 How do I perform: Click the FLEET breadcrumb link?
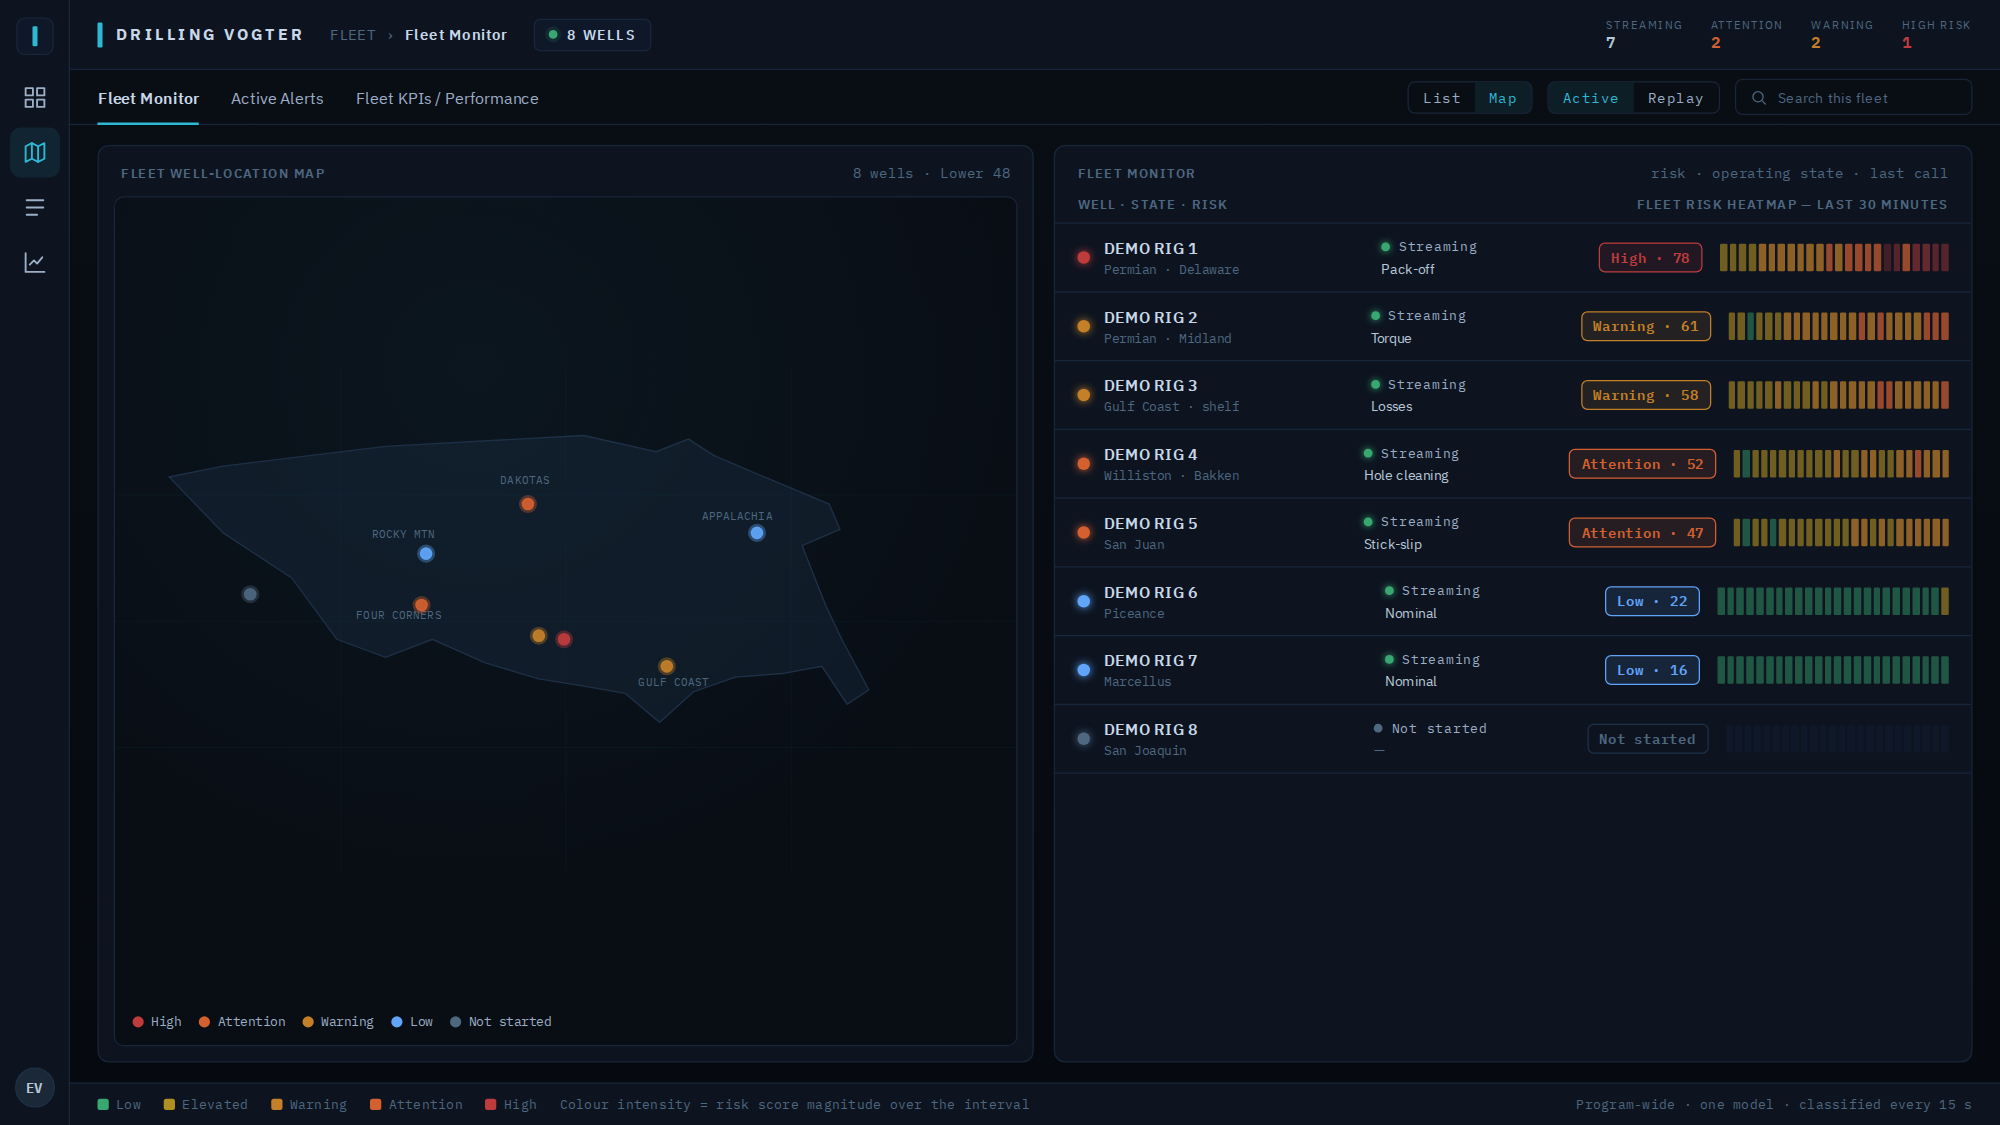click(x=353, y=35)
